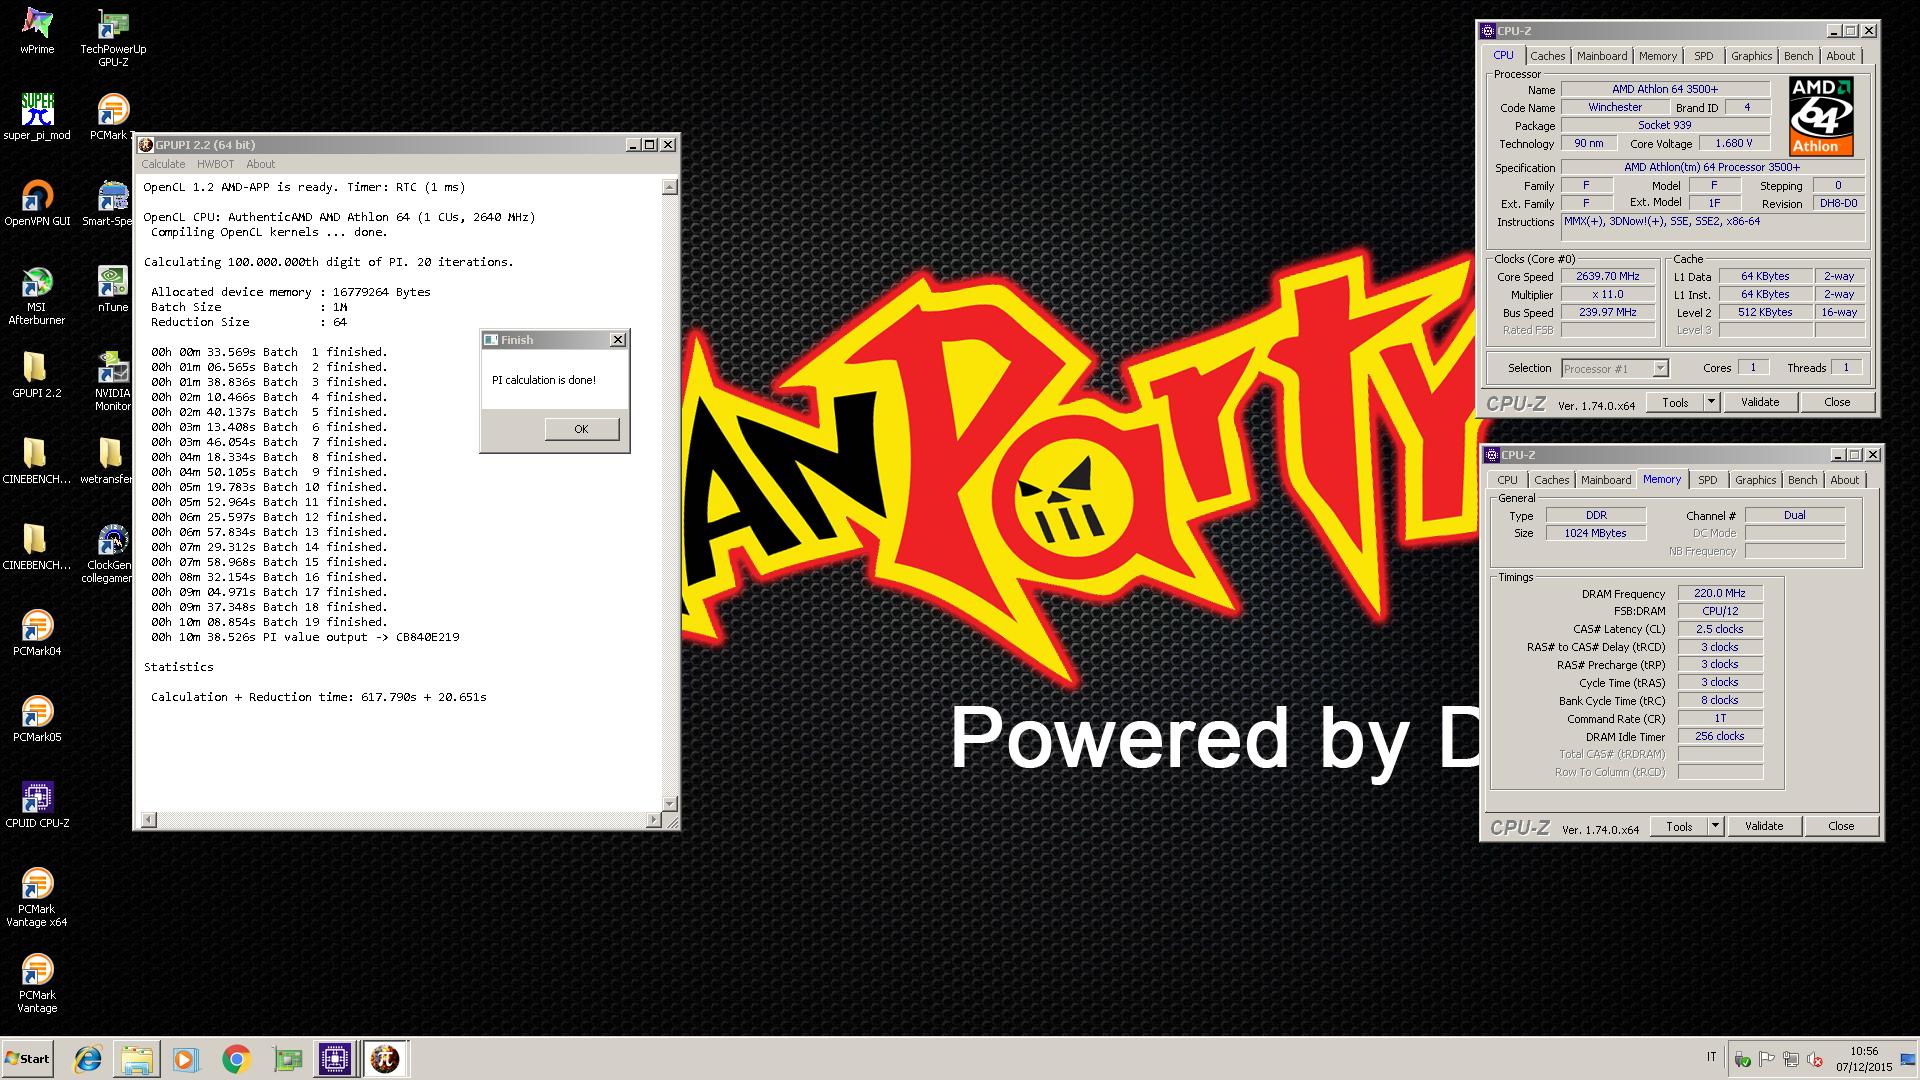The width and height of the screenshot is (1920, 1080).
Task: Open the nTune desktop icon
Action: 113,289
